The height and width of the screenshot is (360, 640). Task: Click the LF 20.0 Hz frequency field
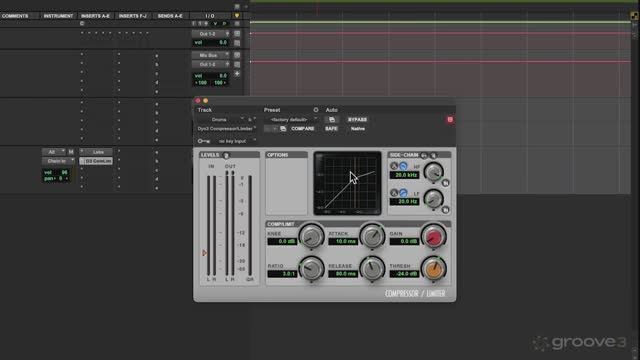tap(404, 202)
